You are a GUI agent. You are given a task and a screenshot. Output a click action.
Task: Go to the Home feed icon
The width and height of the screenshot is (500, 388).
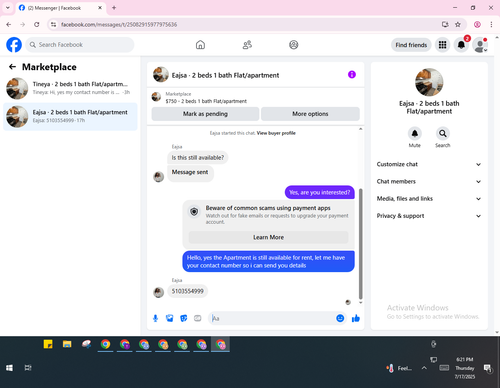(200, 45)
